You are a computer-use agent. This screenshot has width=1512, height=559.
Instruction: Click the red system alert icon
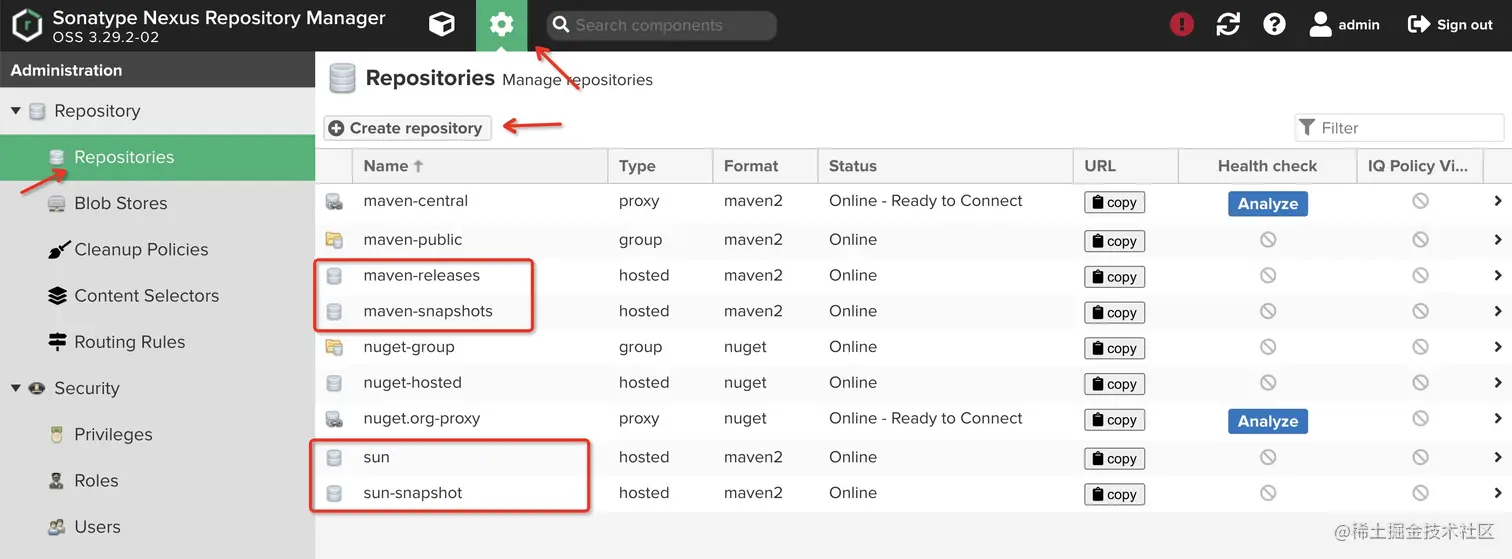pyautogui.click(x=1182, y=25)
